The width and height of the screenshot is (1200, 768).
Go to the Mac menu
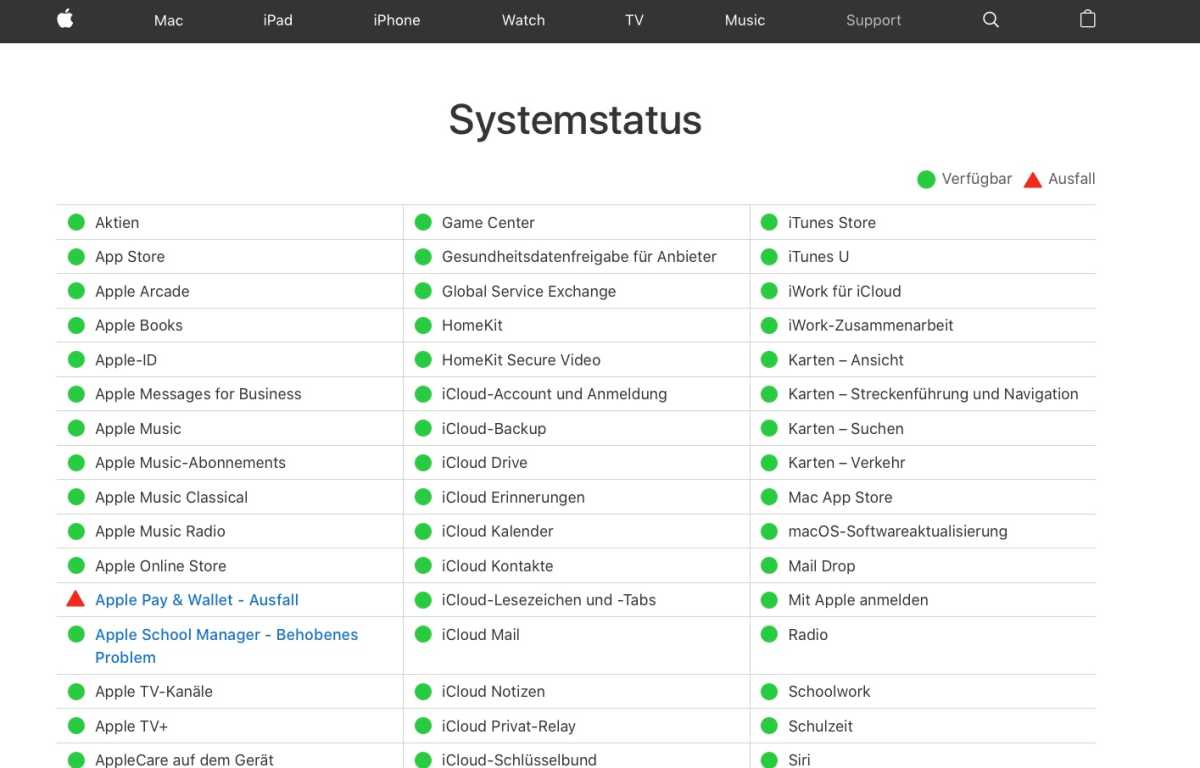click(168, 20)
